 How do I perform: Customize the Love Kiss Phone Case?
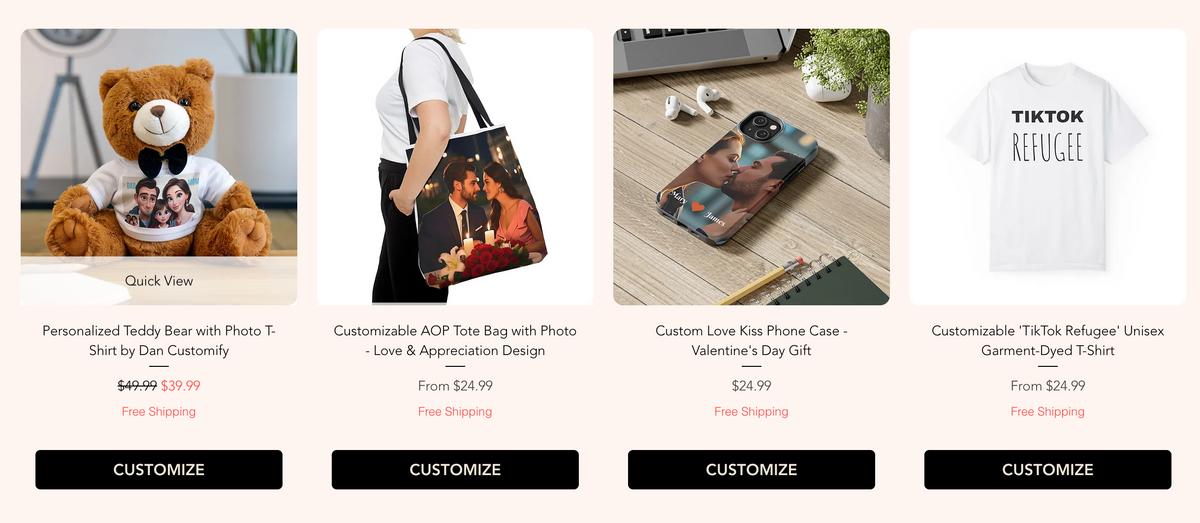coord(751,470)
